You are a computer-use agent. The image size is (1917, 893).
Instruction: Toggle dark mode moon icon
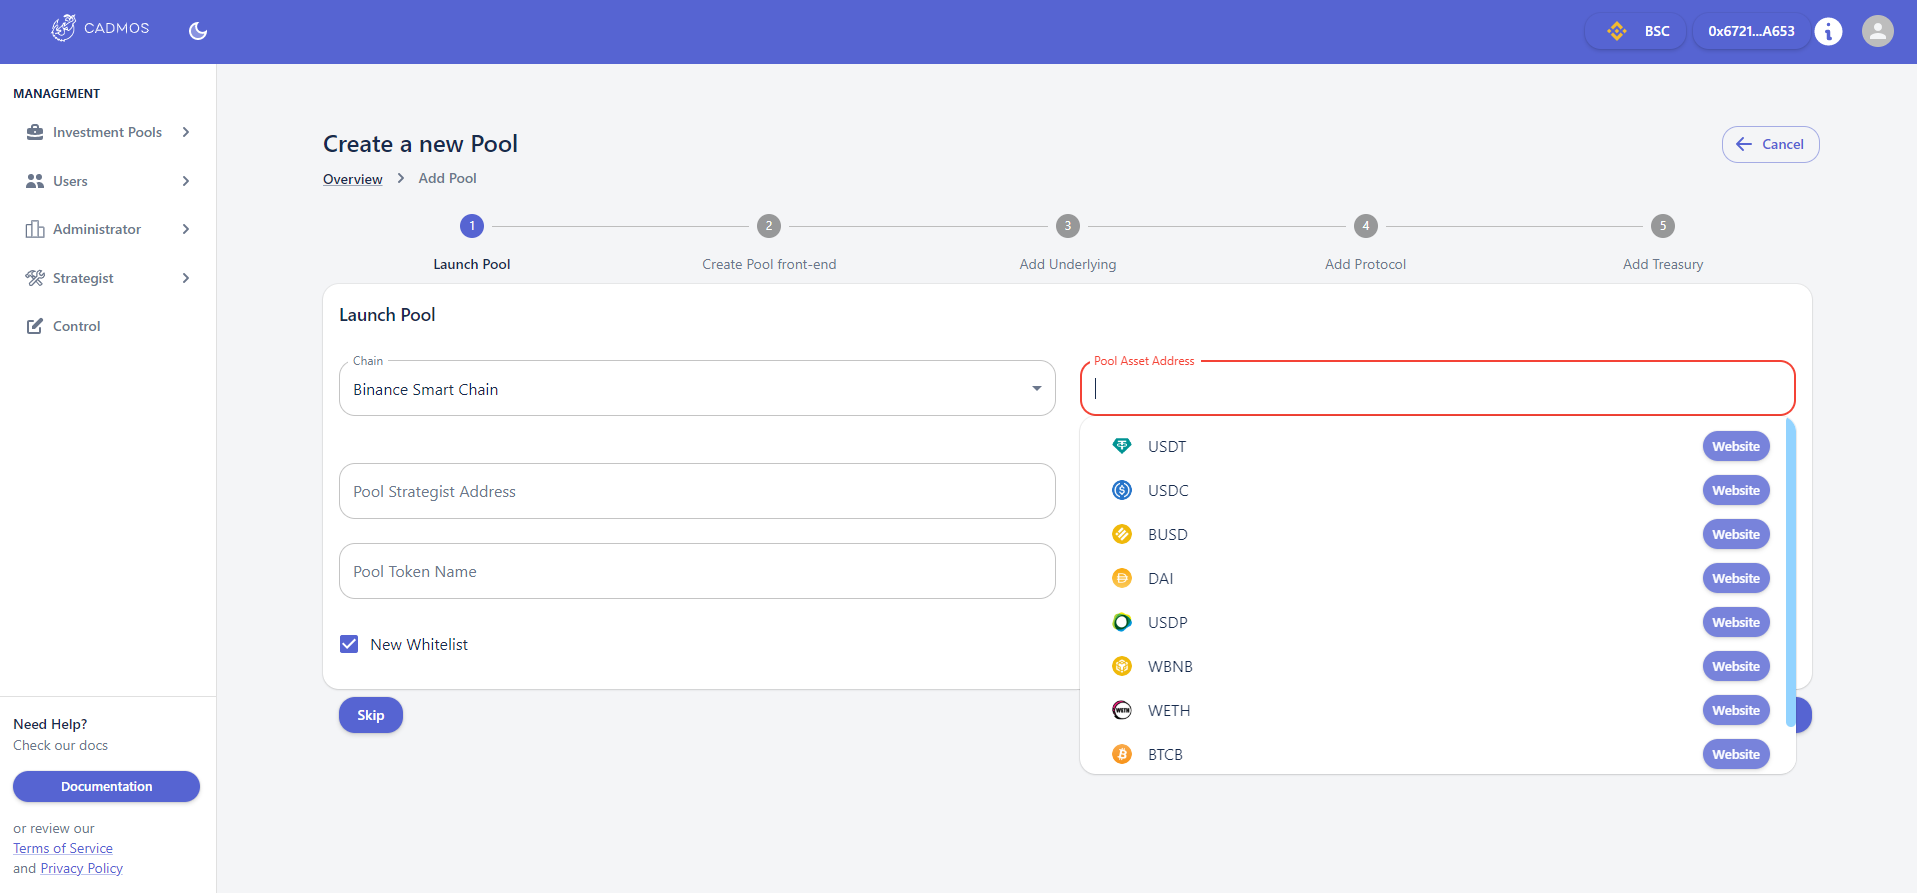click(198, 31)
